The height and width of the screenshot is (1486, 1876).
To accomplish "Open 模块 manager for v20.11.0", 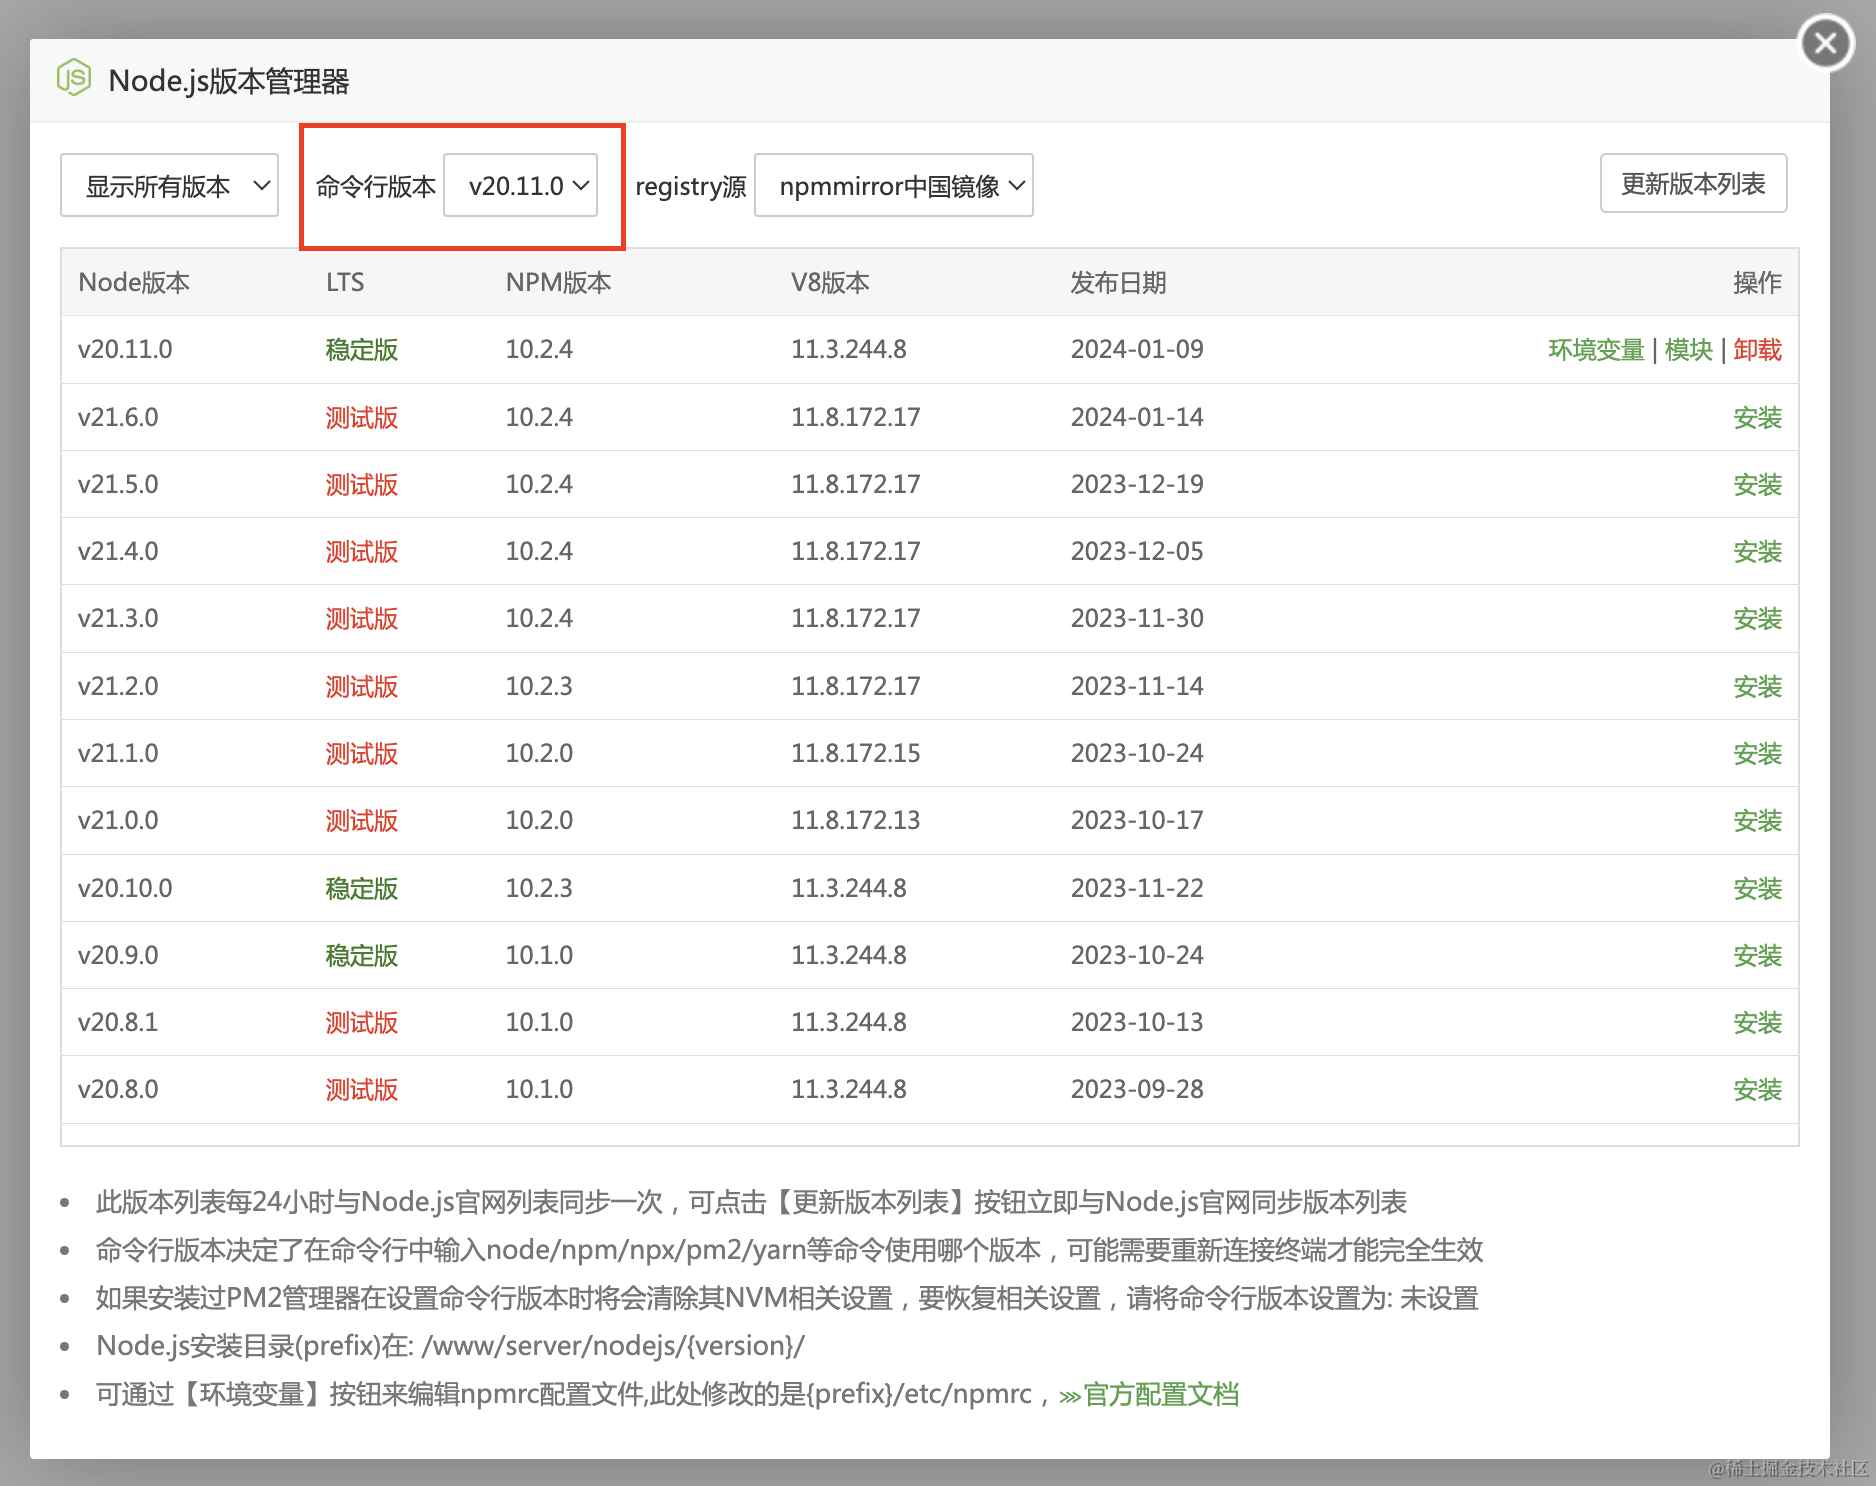I will tap(1688, 350).
